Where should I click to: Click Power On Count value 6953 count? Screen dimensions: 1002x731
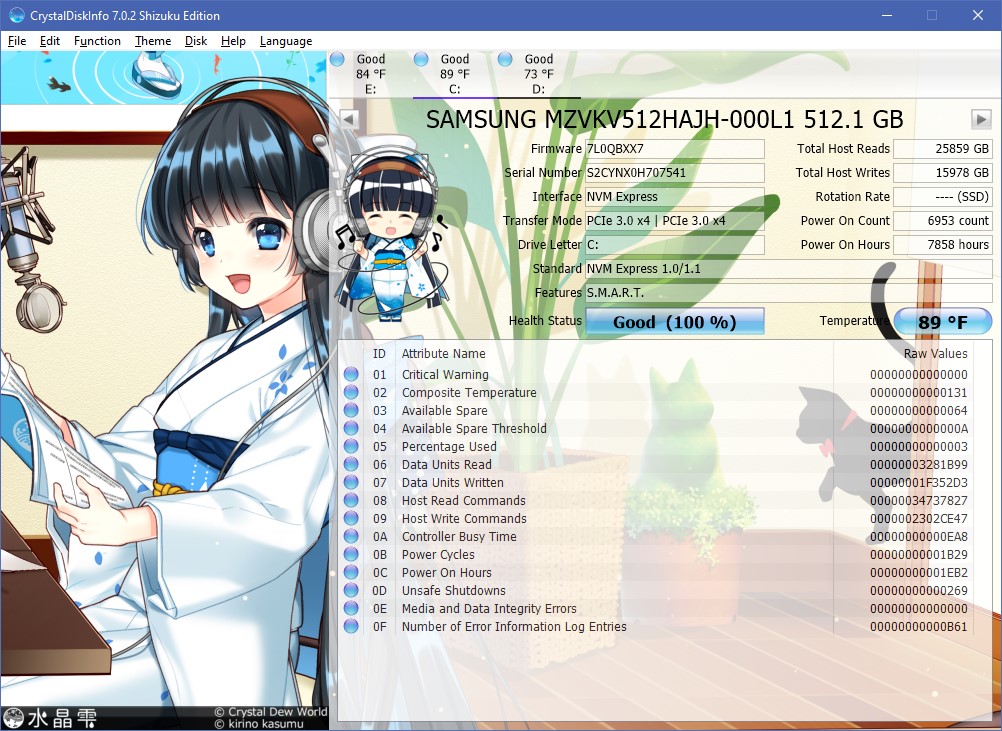(x=943, y=220)
